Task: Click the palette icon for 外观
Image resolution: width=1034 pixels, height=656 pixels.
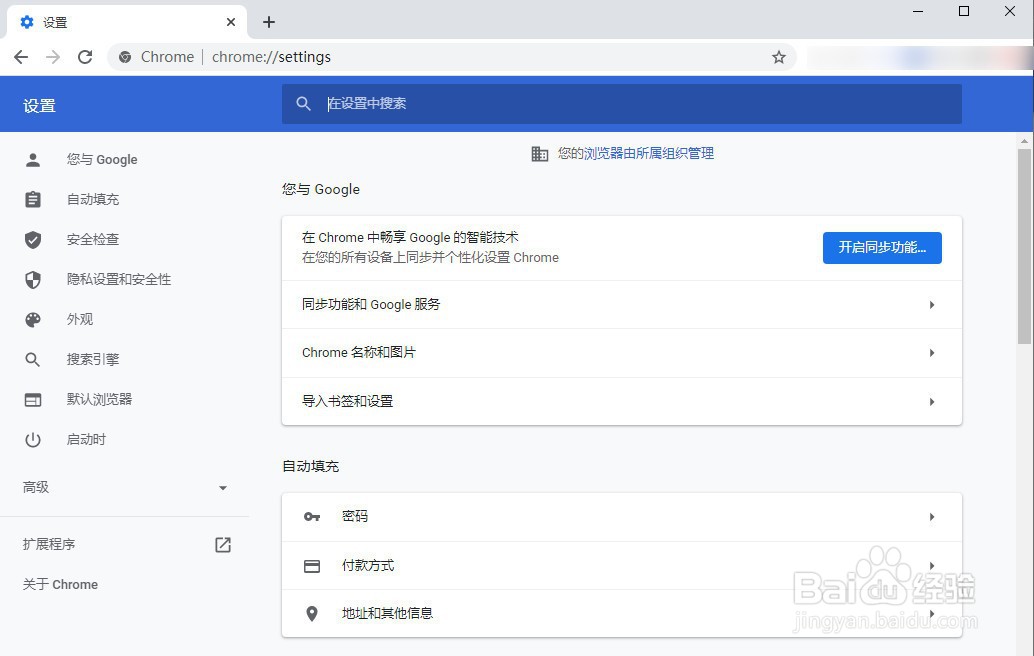Action: pos(33,320)
